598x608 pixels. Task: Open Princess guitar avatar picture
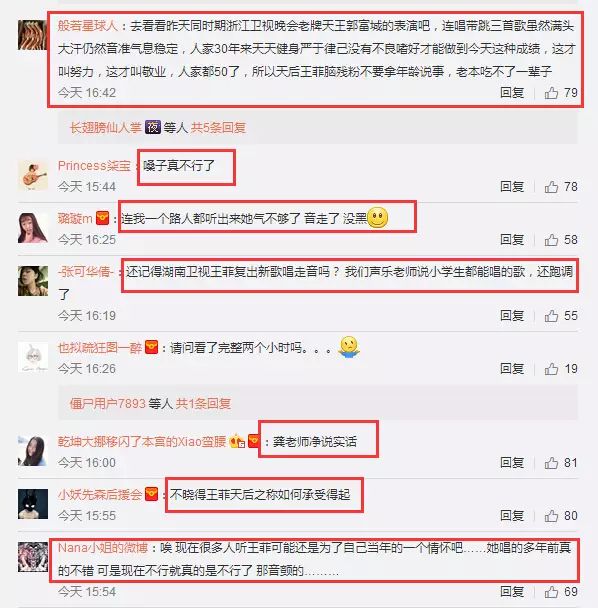point(33,176)
